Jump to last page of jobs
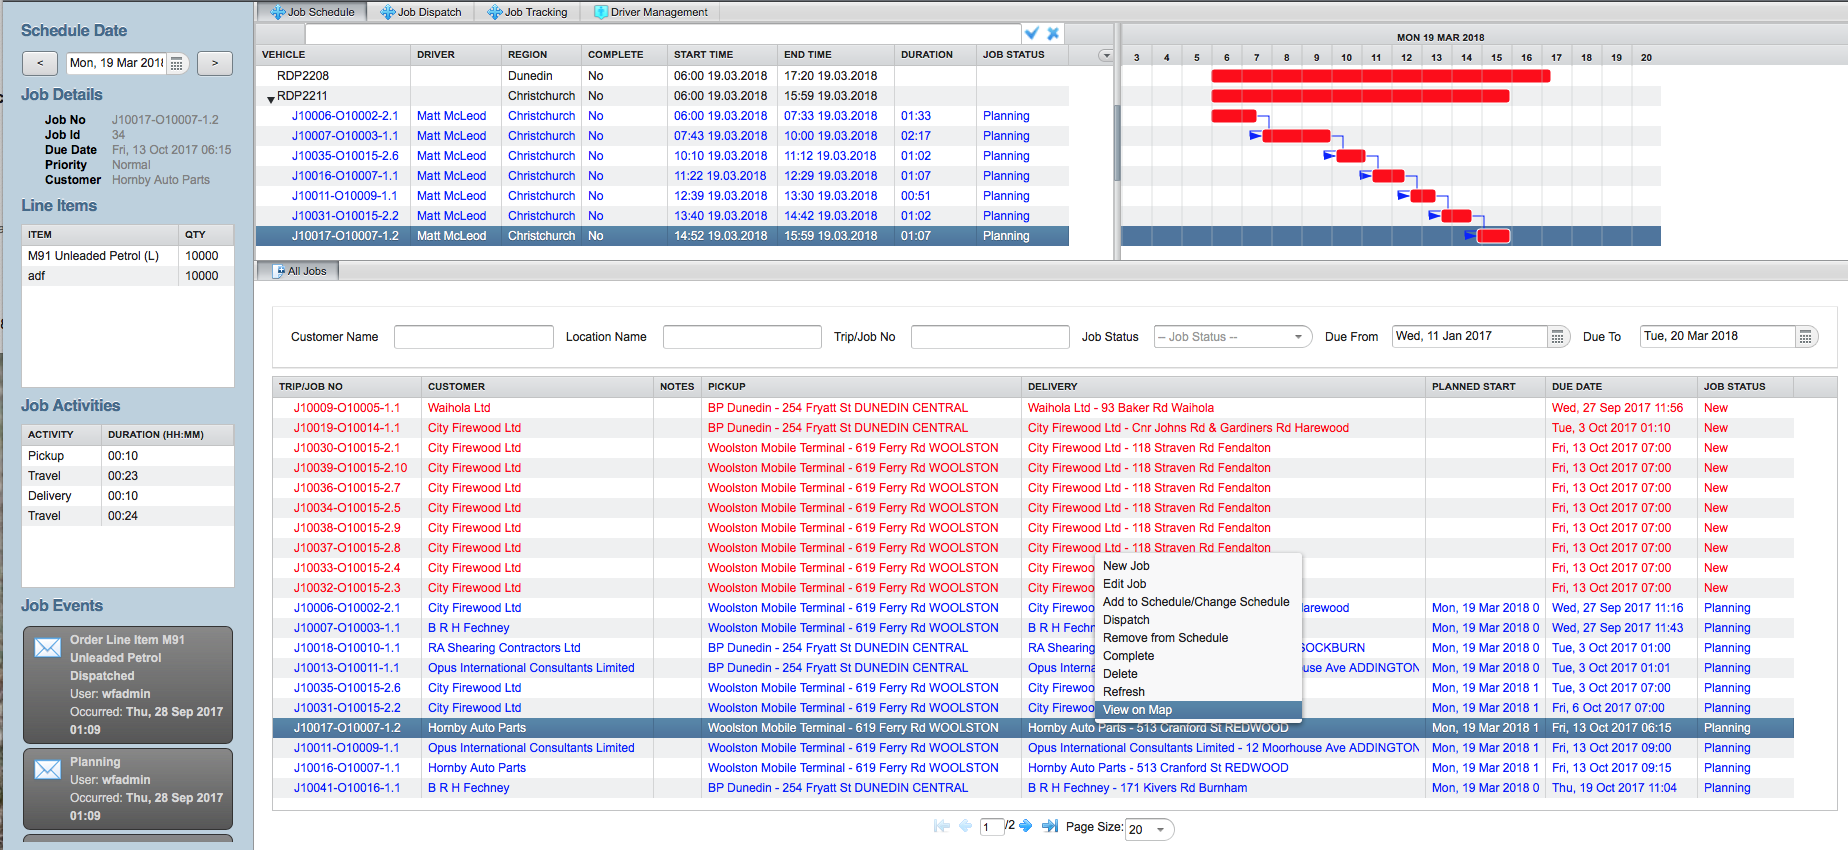The height and width of the screenshot is (850, 1848). pos(1049,826)
